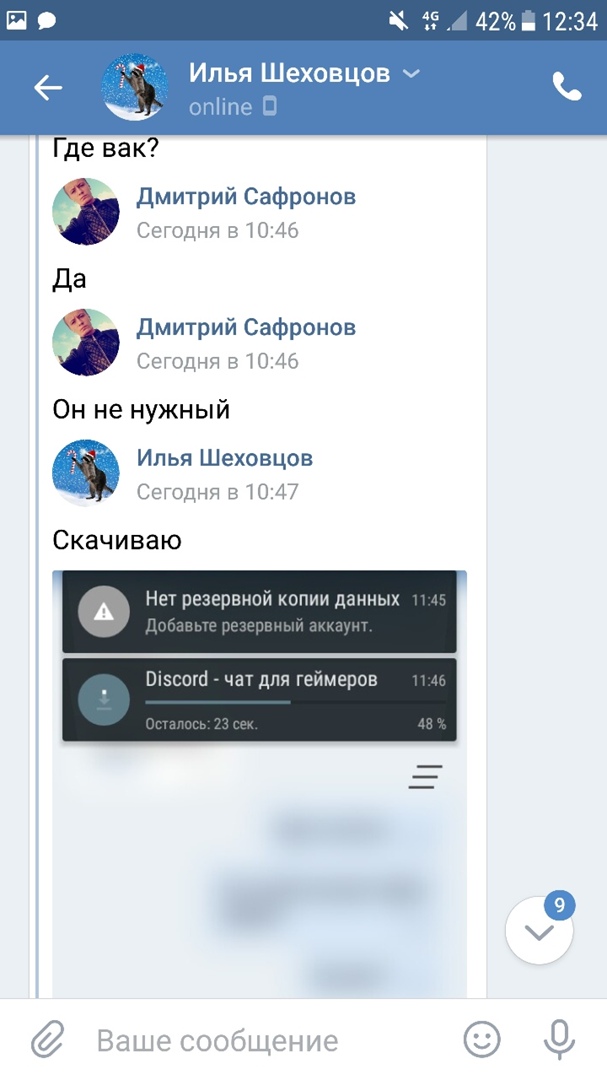Tap the unread count badge showing 9
The image size is (607, 1080).
coord(559,905)
